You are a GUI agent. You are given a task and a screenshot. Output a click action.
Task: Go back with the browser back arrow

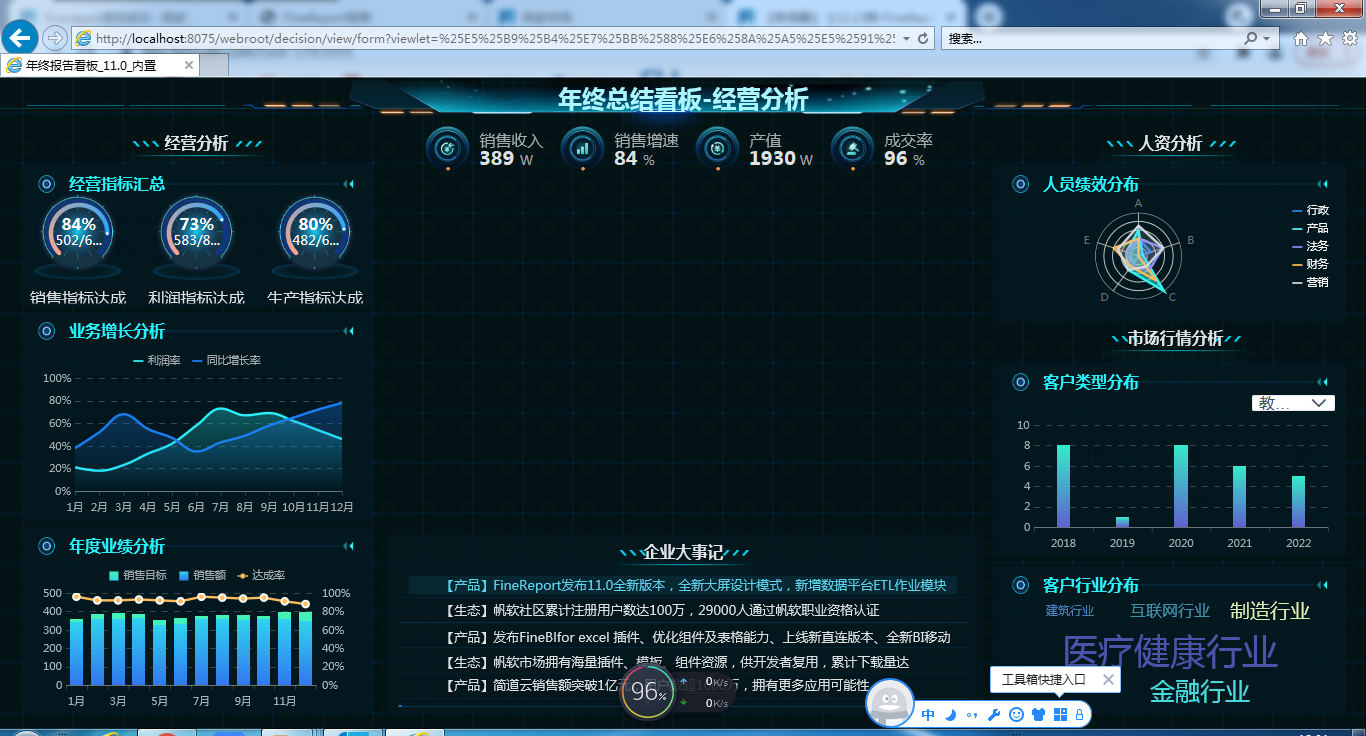[20, 38]
